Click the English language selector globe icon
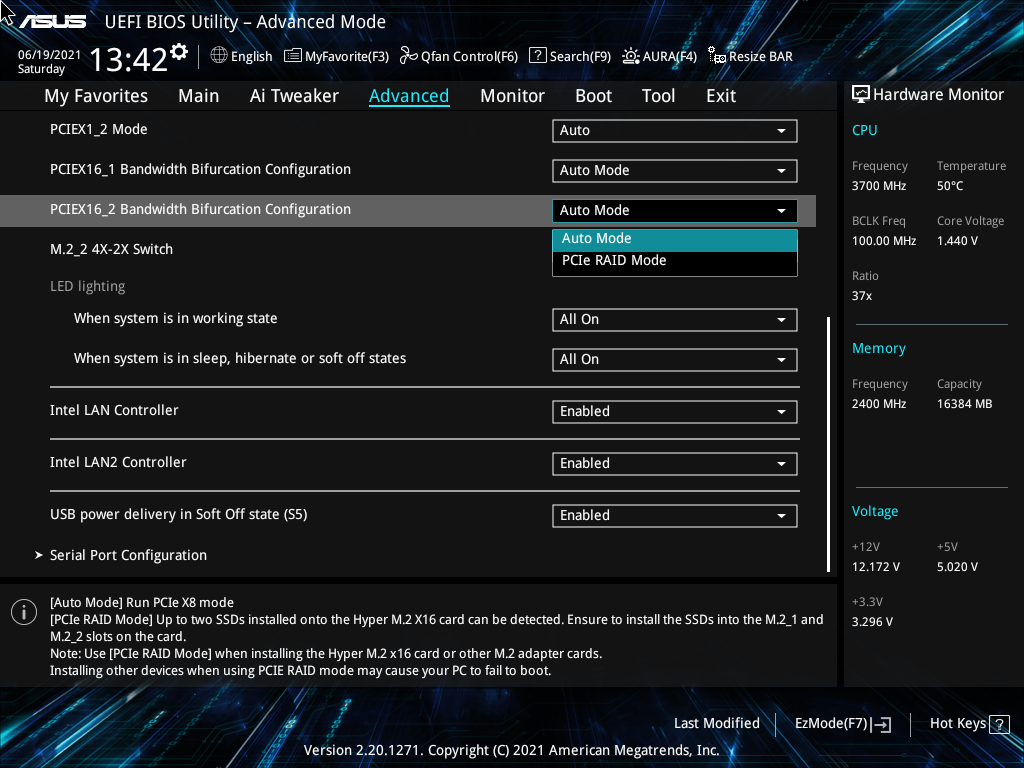The image size is (1024, 768). [219, 56]
